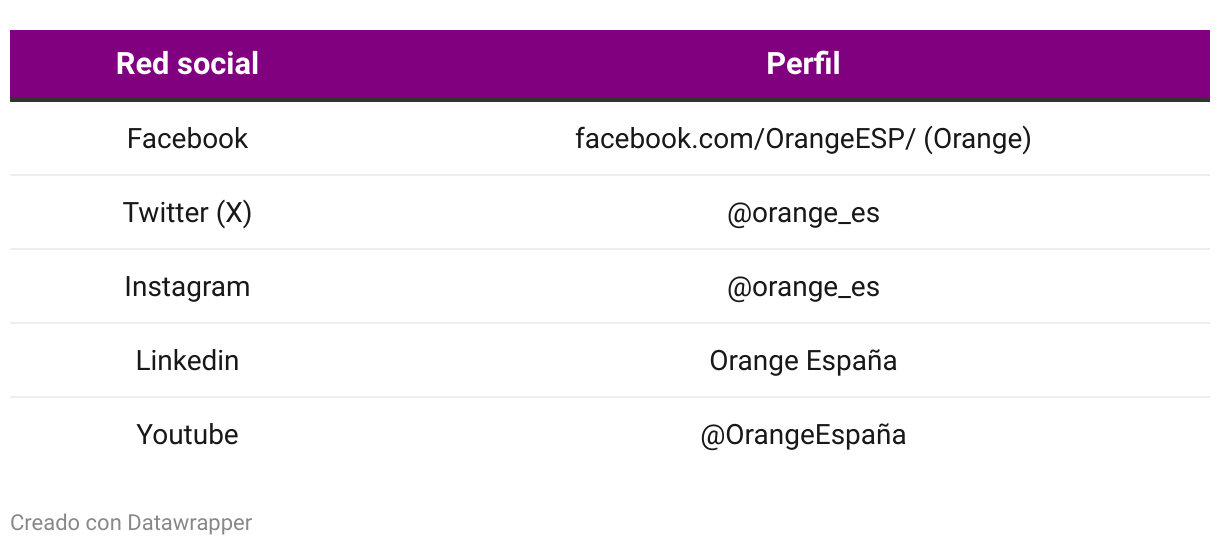Sort by the "Perfil" column header
Viewport: 1220px width, 546px height.
[x=803, y=64]
